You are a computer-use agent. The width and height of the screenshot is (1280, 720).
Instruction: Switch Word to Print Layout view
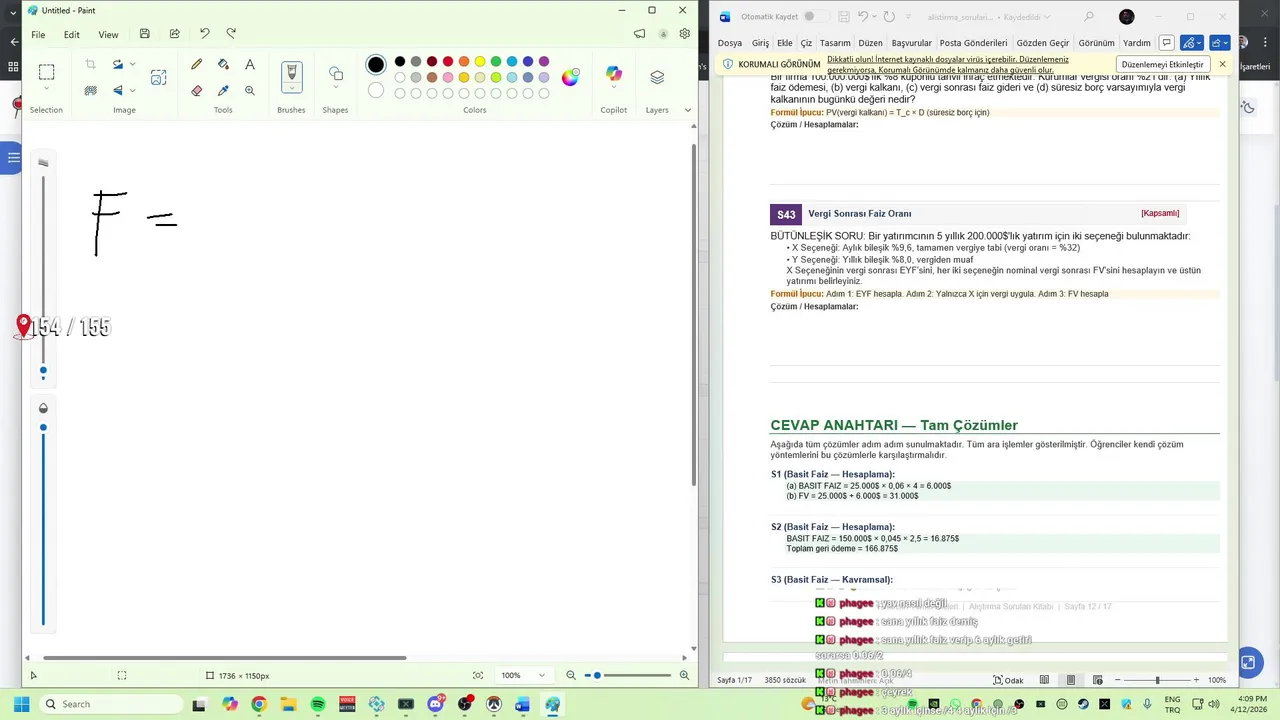(1071, 680)
